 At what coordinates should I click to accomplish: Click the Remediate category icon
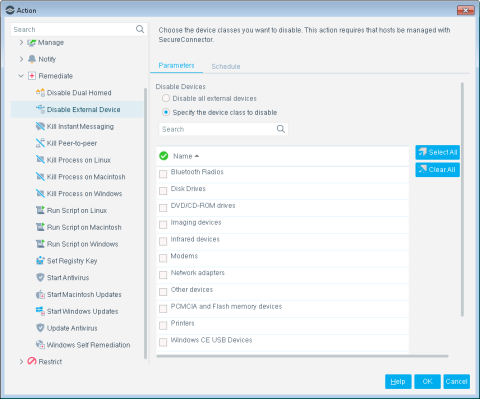coord(32,76)
